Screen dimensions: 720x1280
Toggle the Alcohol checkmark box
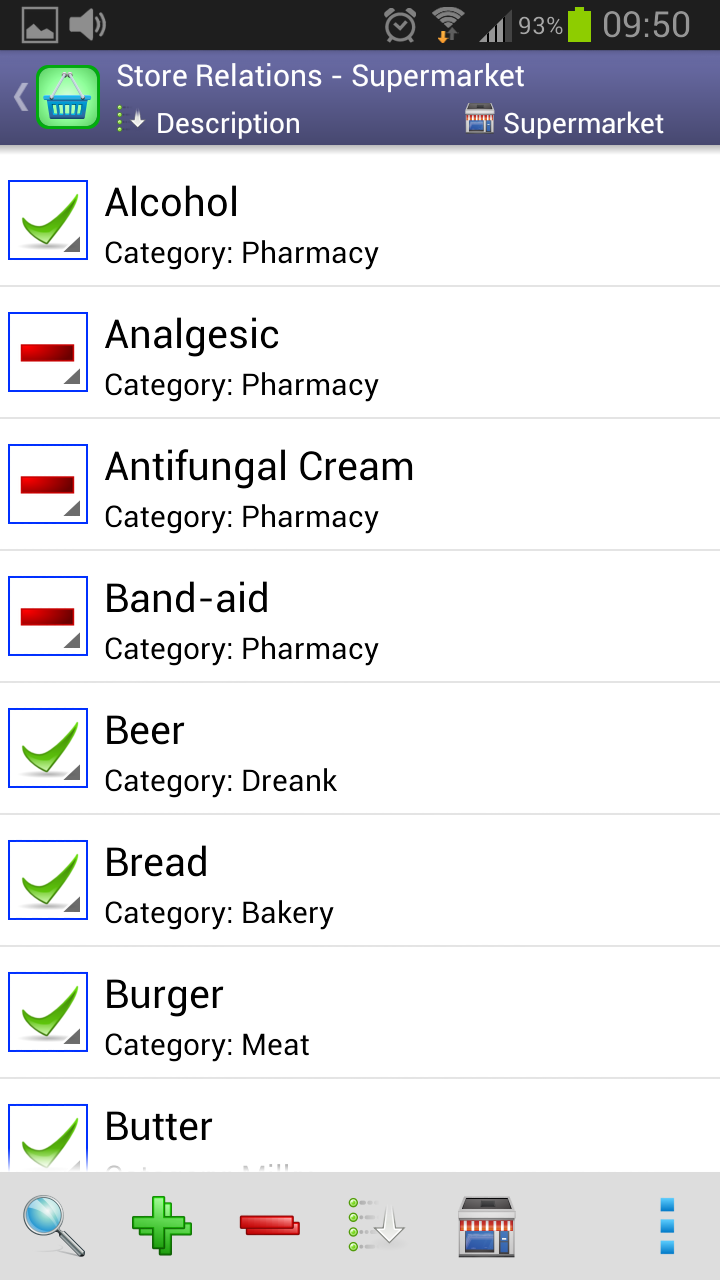tap(48, 220)
